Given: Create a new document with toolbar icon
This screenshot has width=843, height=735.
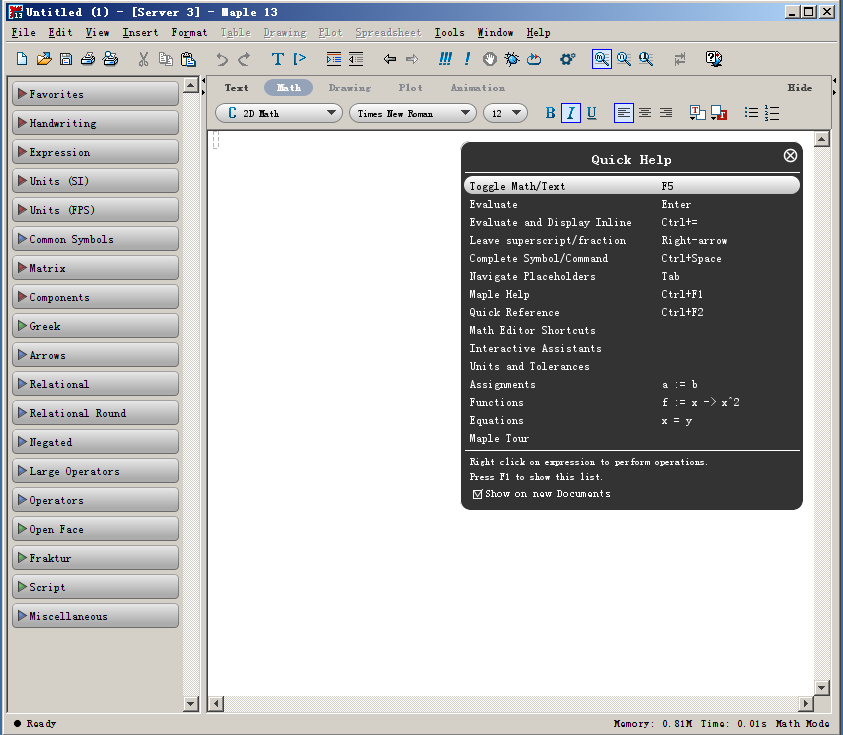Looking at the screenshot, I should coord(22,59).
